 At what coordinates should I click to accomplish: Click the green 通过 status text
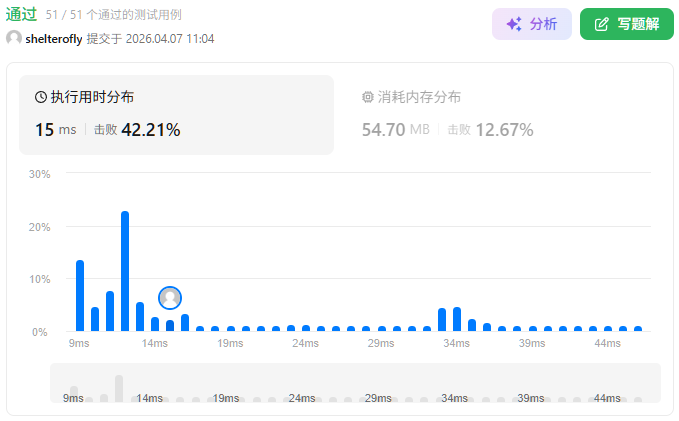click(22, 14)
